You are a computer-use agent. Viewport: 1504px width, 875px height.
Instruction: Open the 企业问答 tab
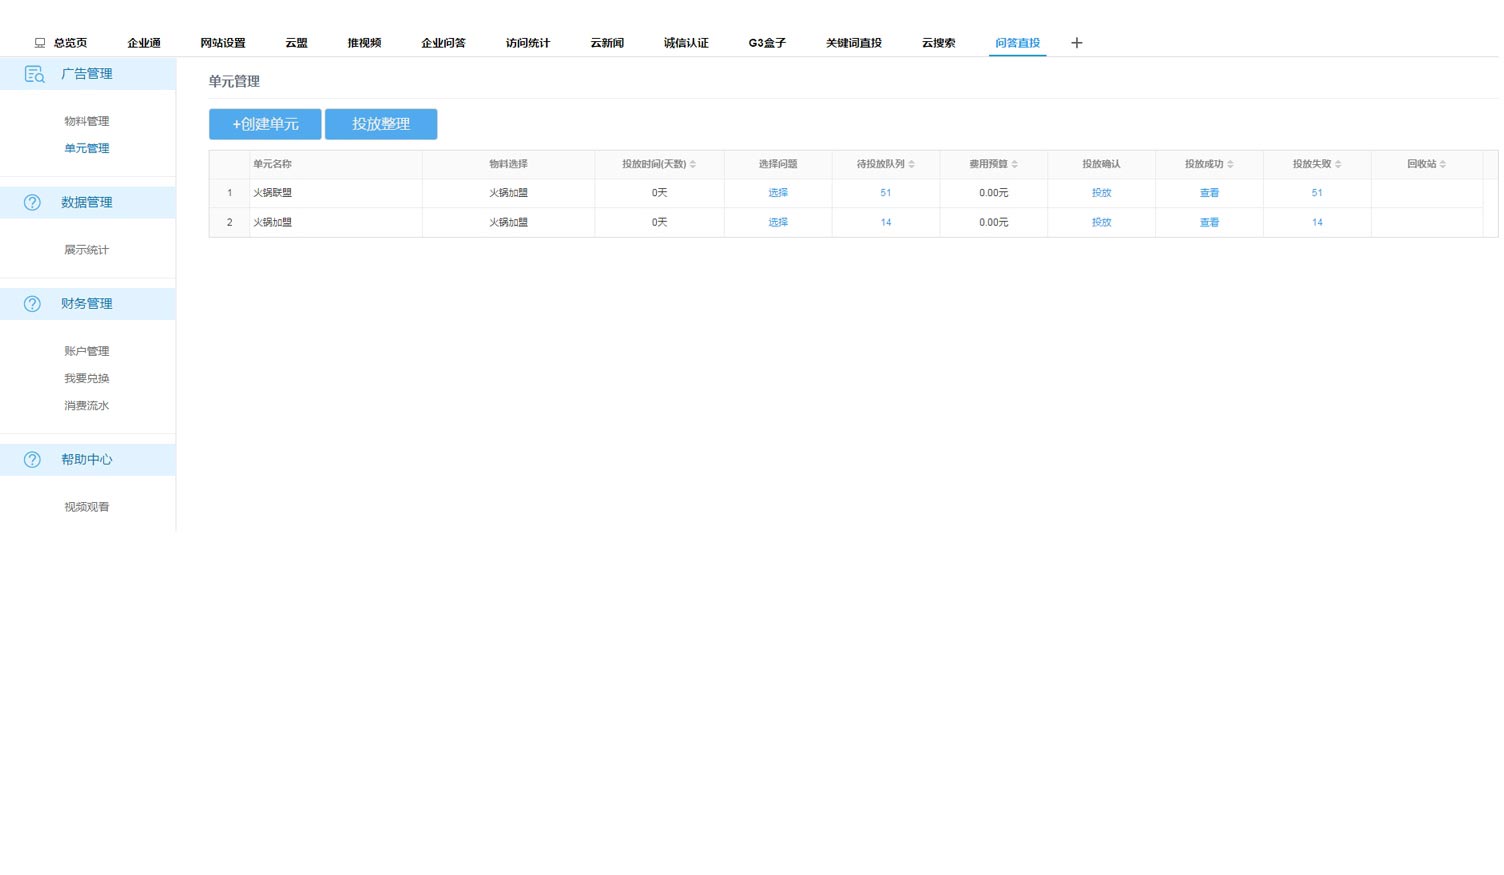443,43
